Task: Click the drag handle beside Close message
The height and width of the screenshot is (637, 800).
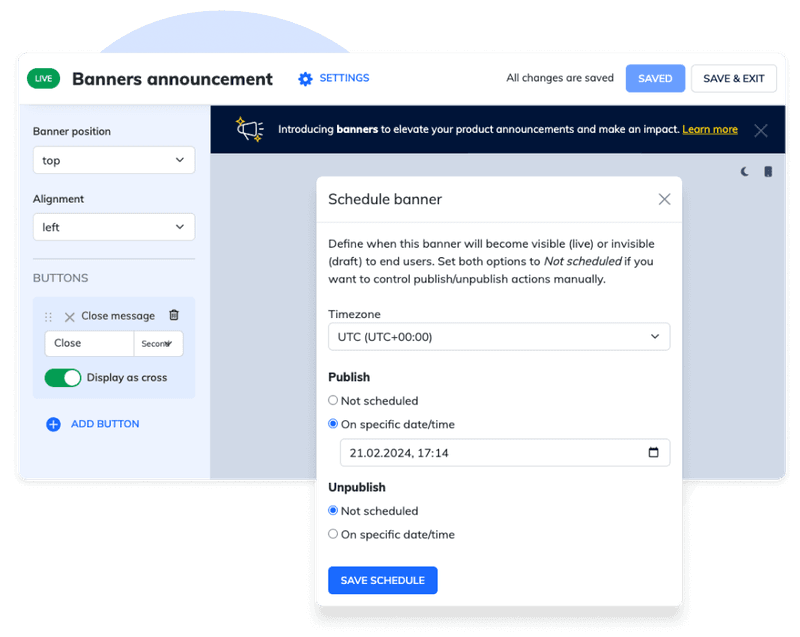Action: click(x=48, y=315)
